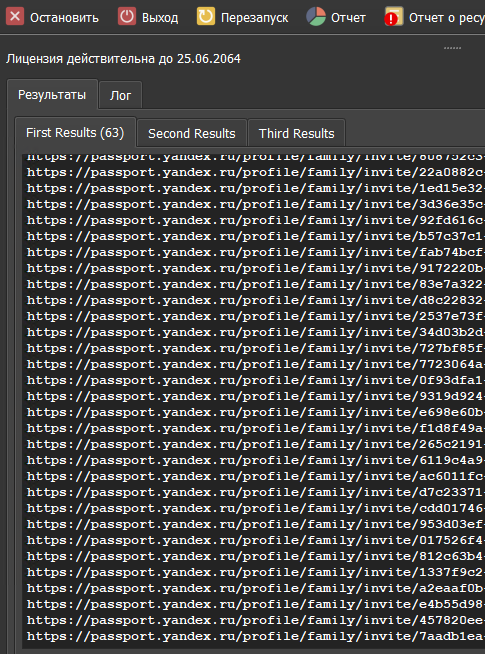
Task: Select invite link starting b57c37c1
Action: coord(256,236)
